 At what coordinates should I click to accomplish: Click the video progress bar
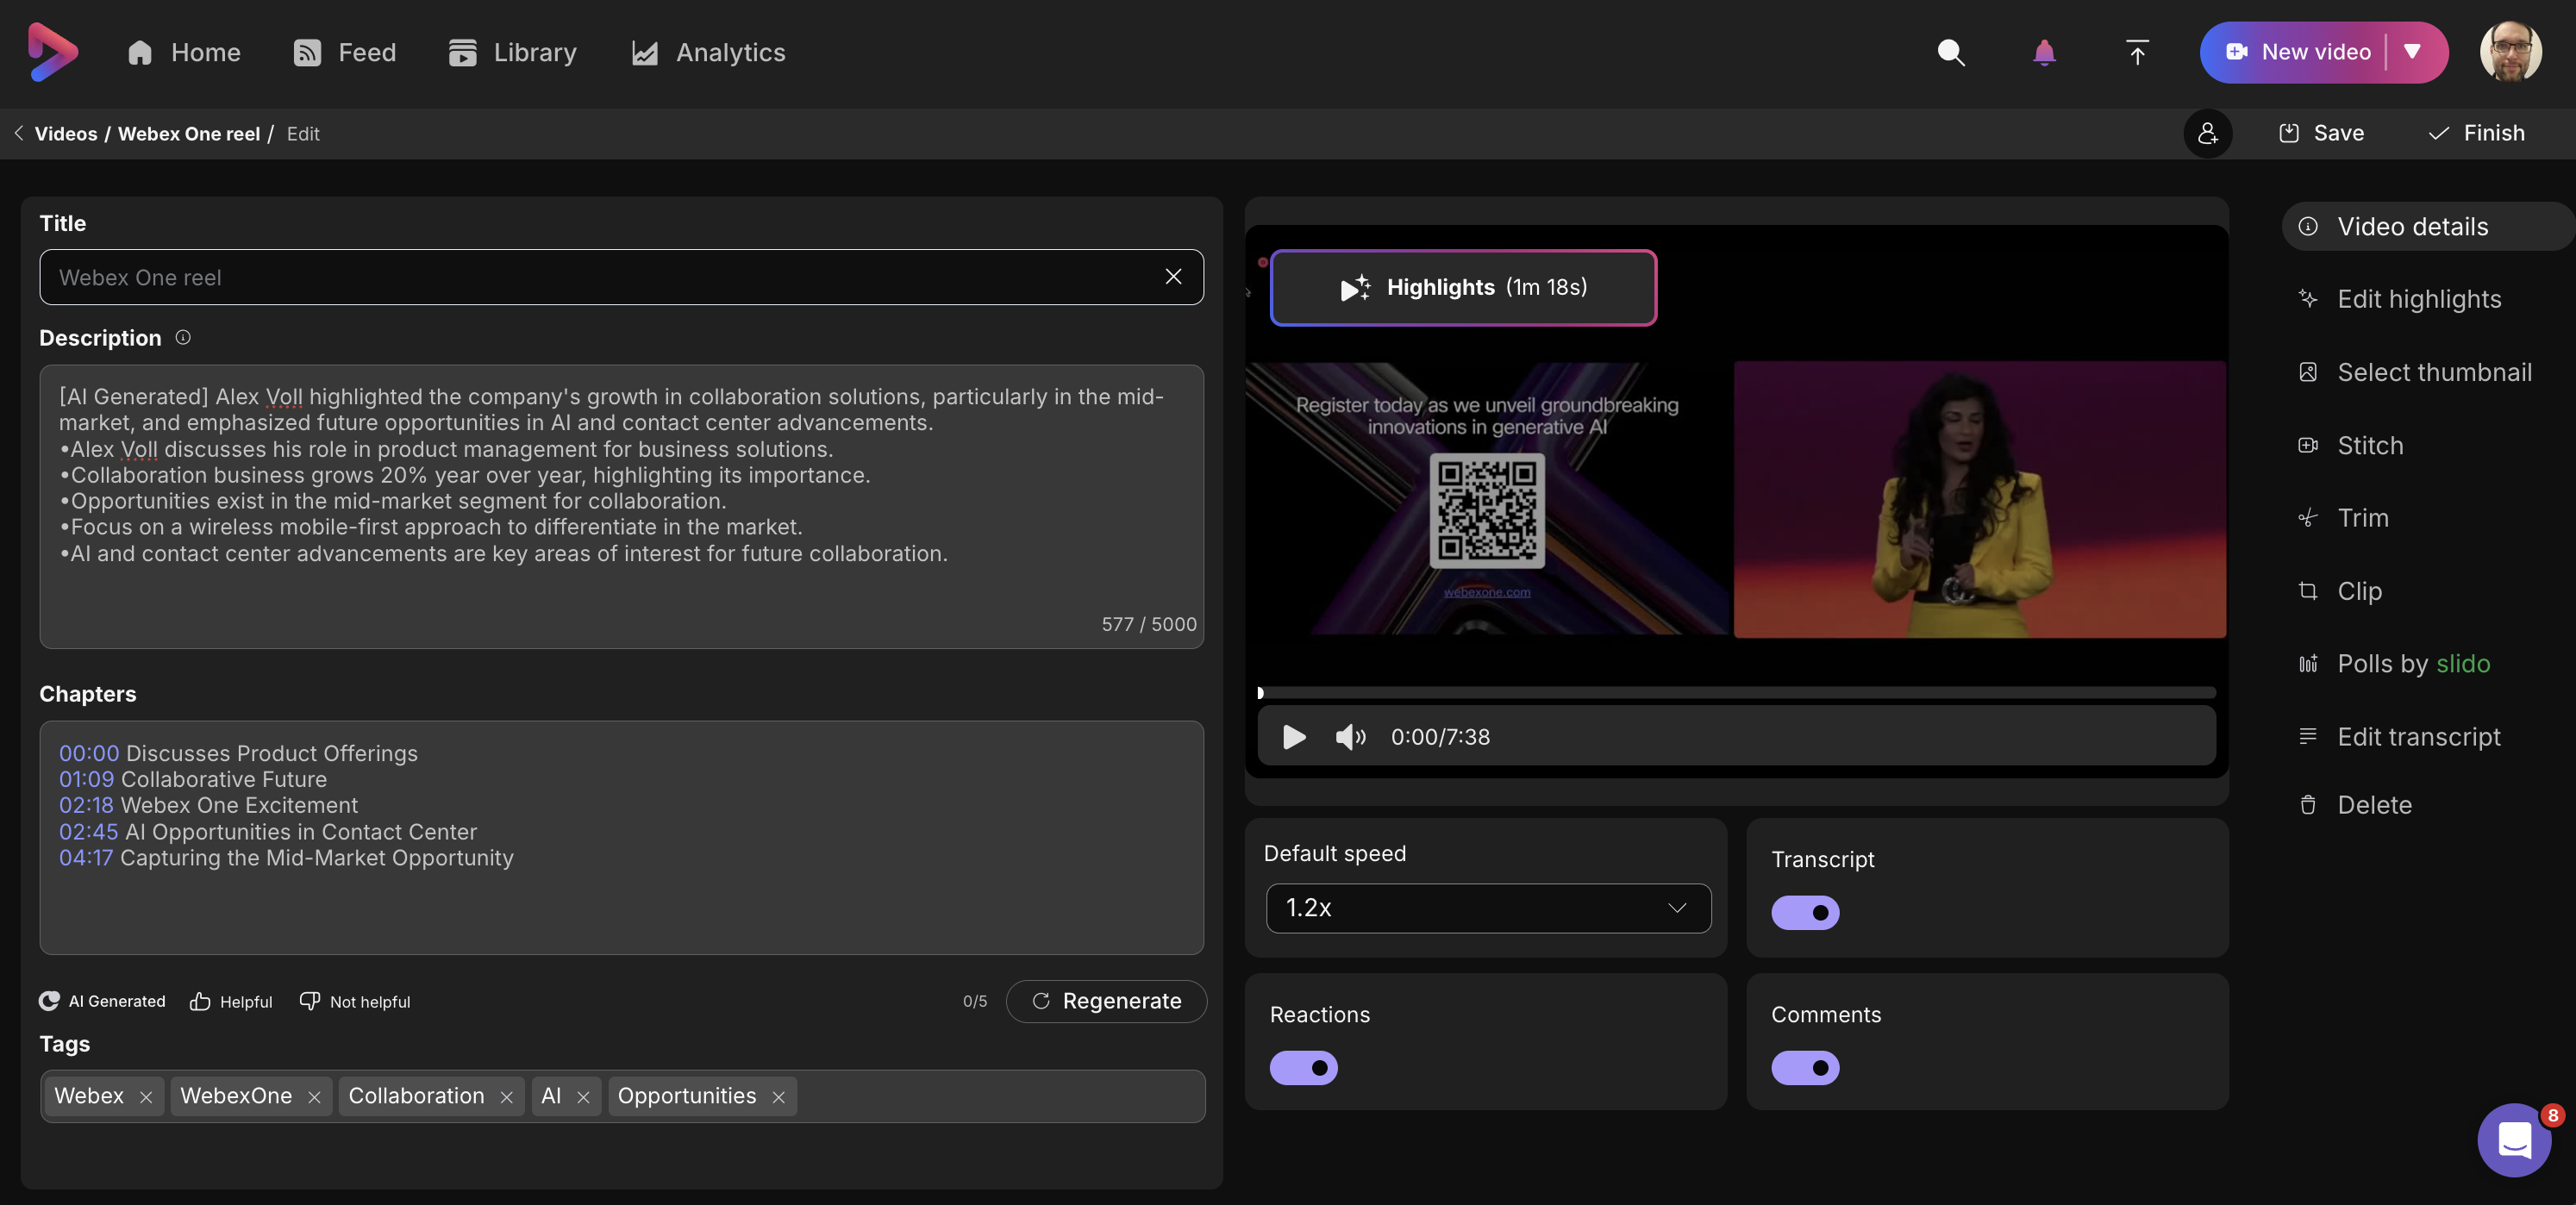click(x=1736, y=692)
